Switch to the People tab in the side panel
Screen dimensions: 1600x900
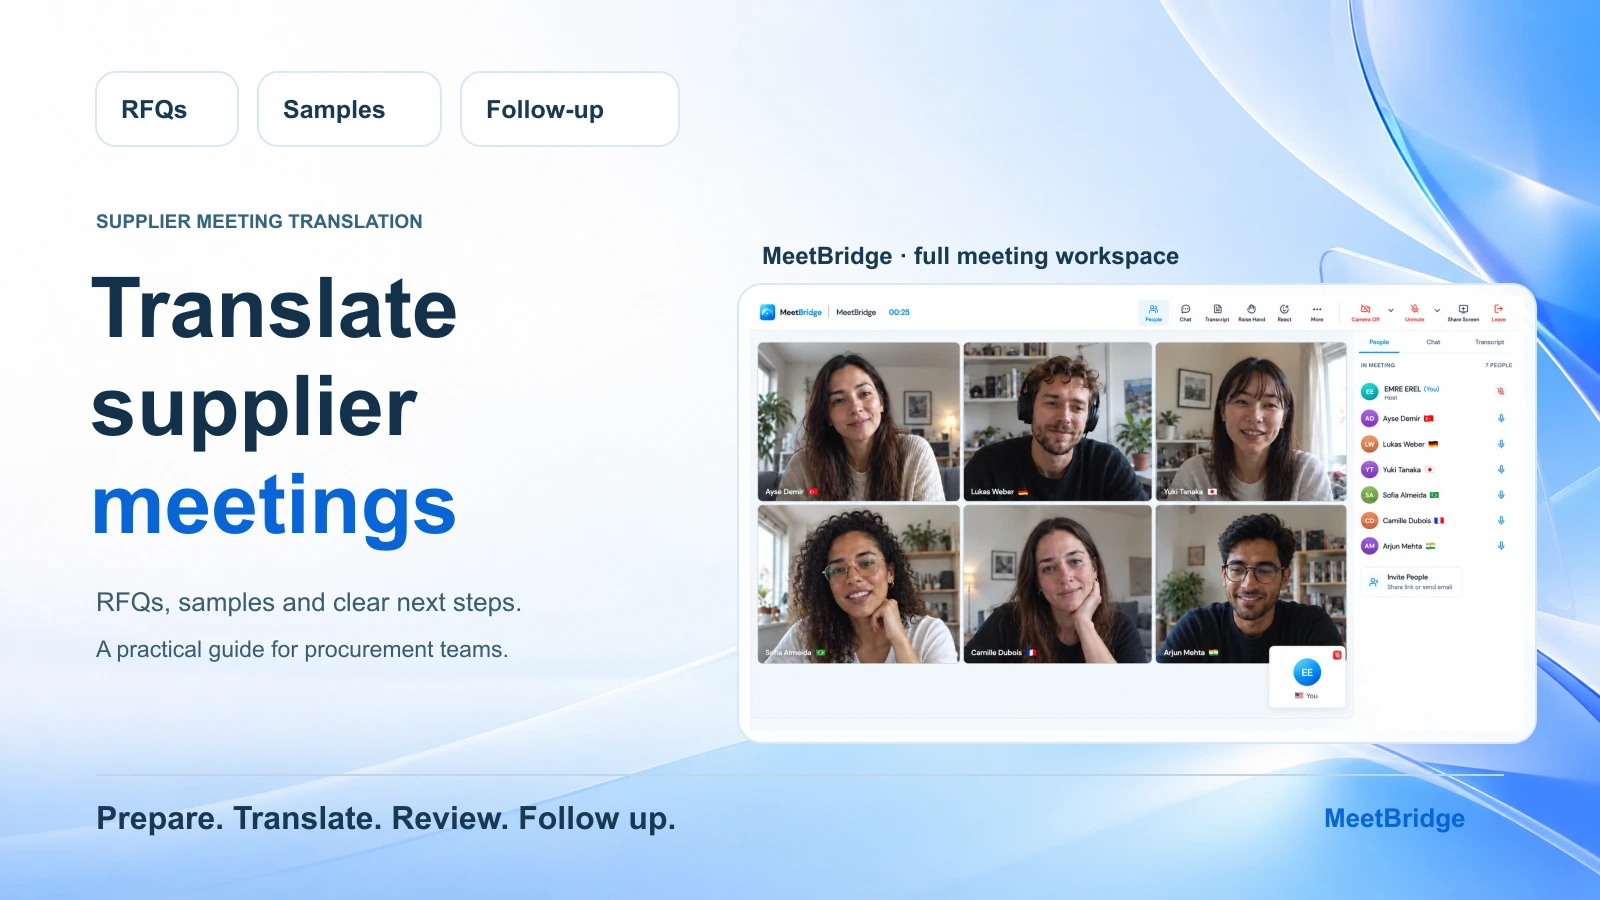pyautogui.click(x=1379, y=343)
